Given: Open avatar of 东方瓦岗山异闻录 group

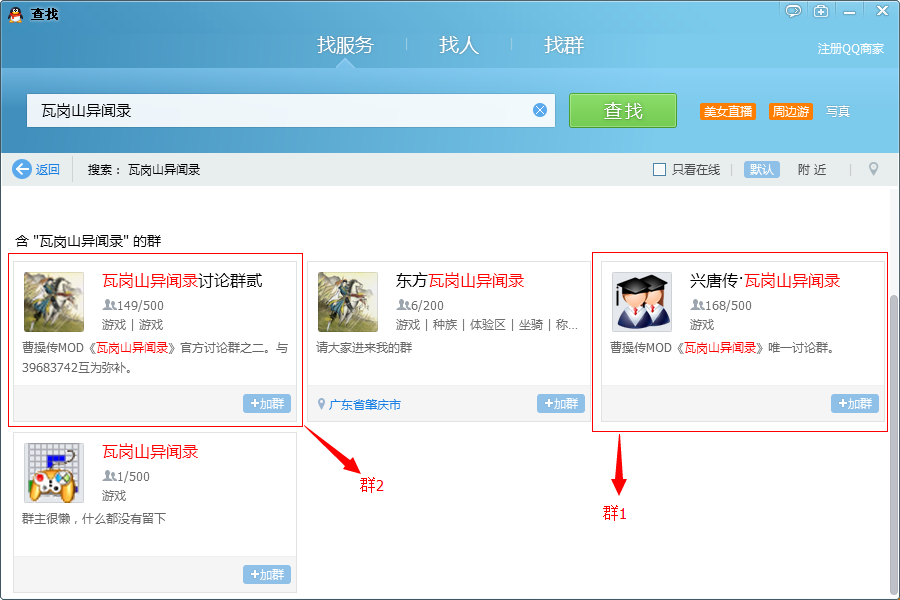Looking at the screenshot, I should [348, 302].
